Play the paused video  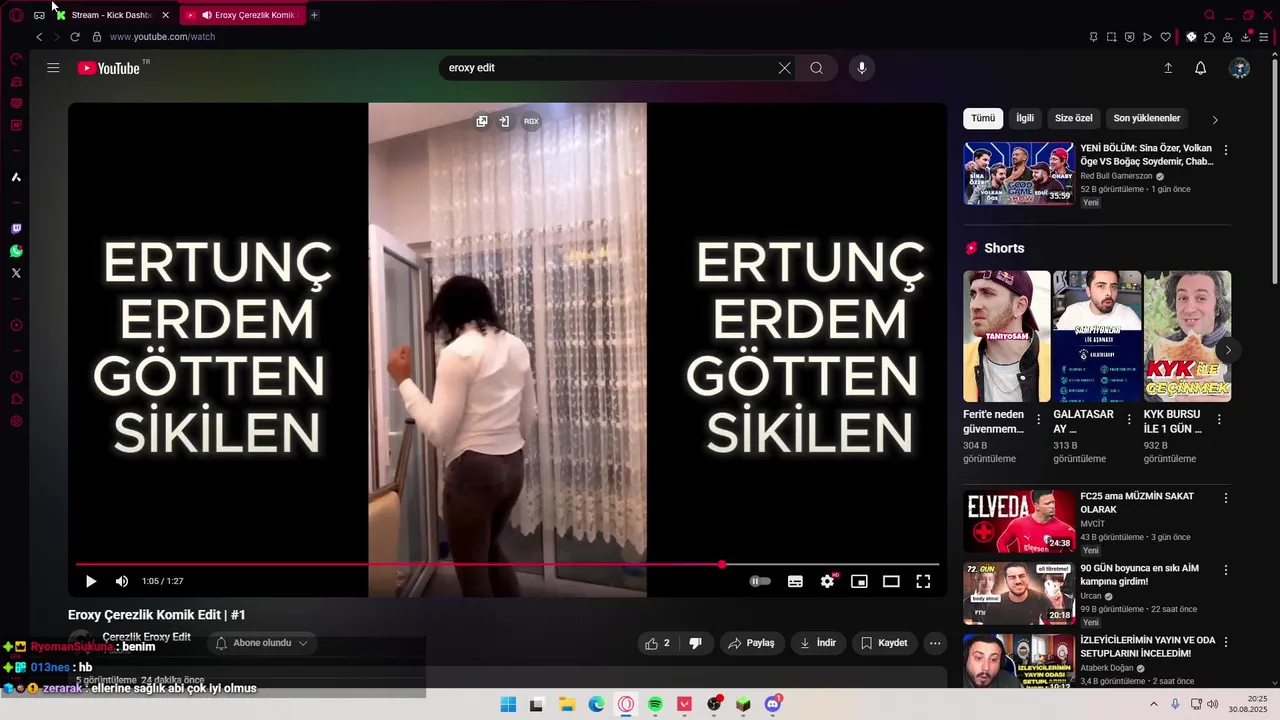click(x=91, y=581)
